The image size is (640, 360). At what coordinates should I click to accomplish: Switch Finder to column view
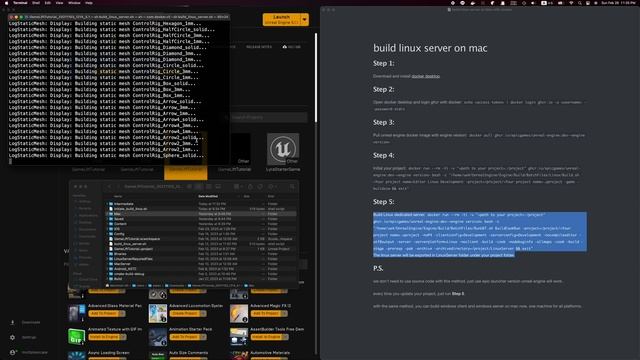pos(208,187)
